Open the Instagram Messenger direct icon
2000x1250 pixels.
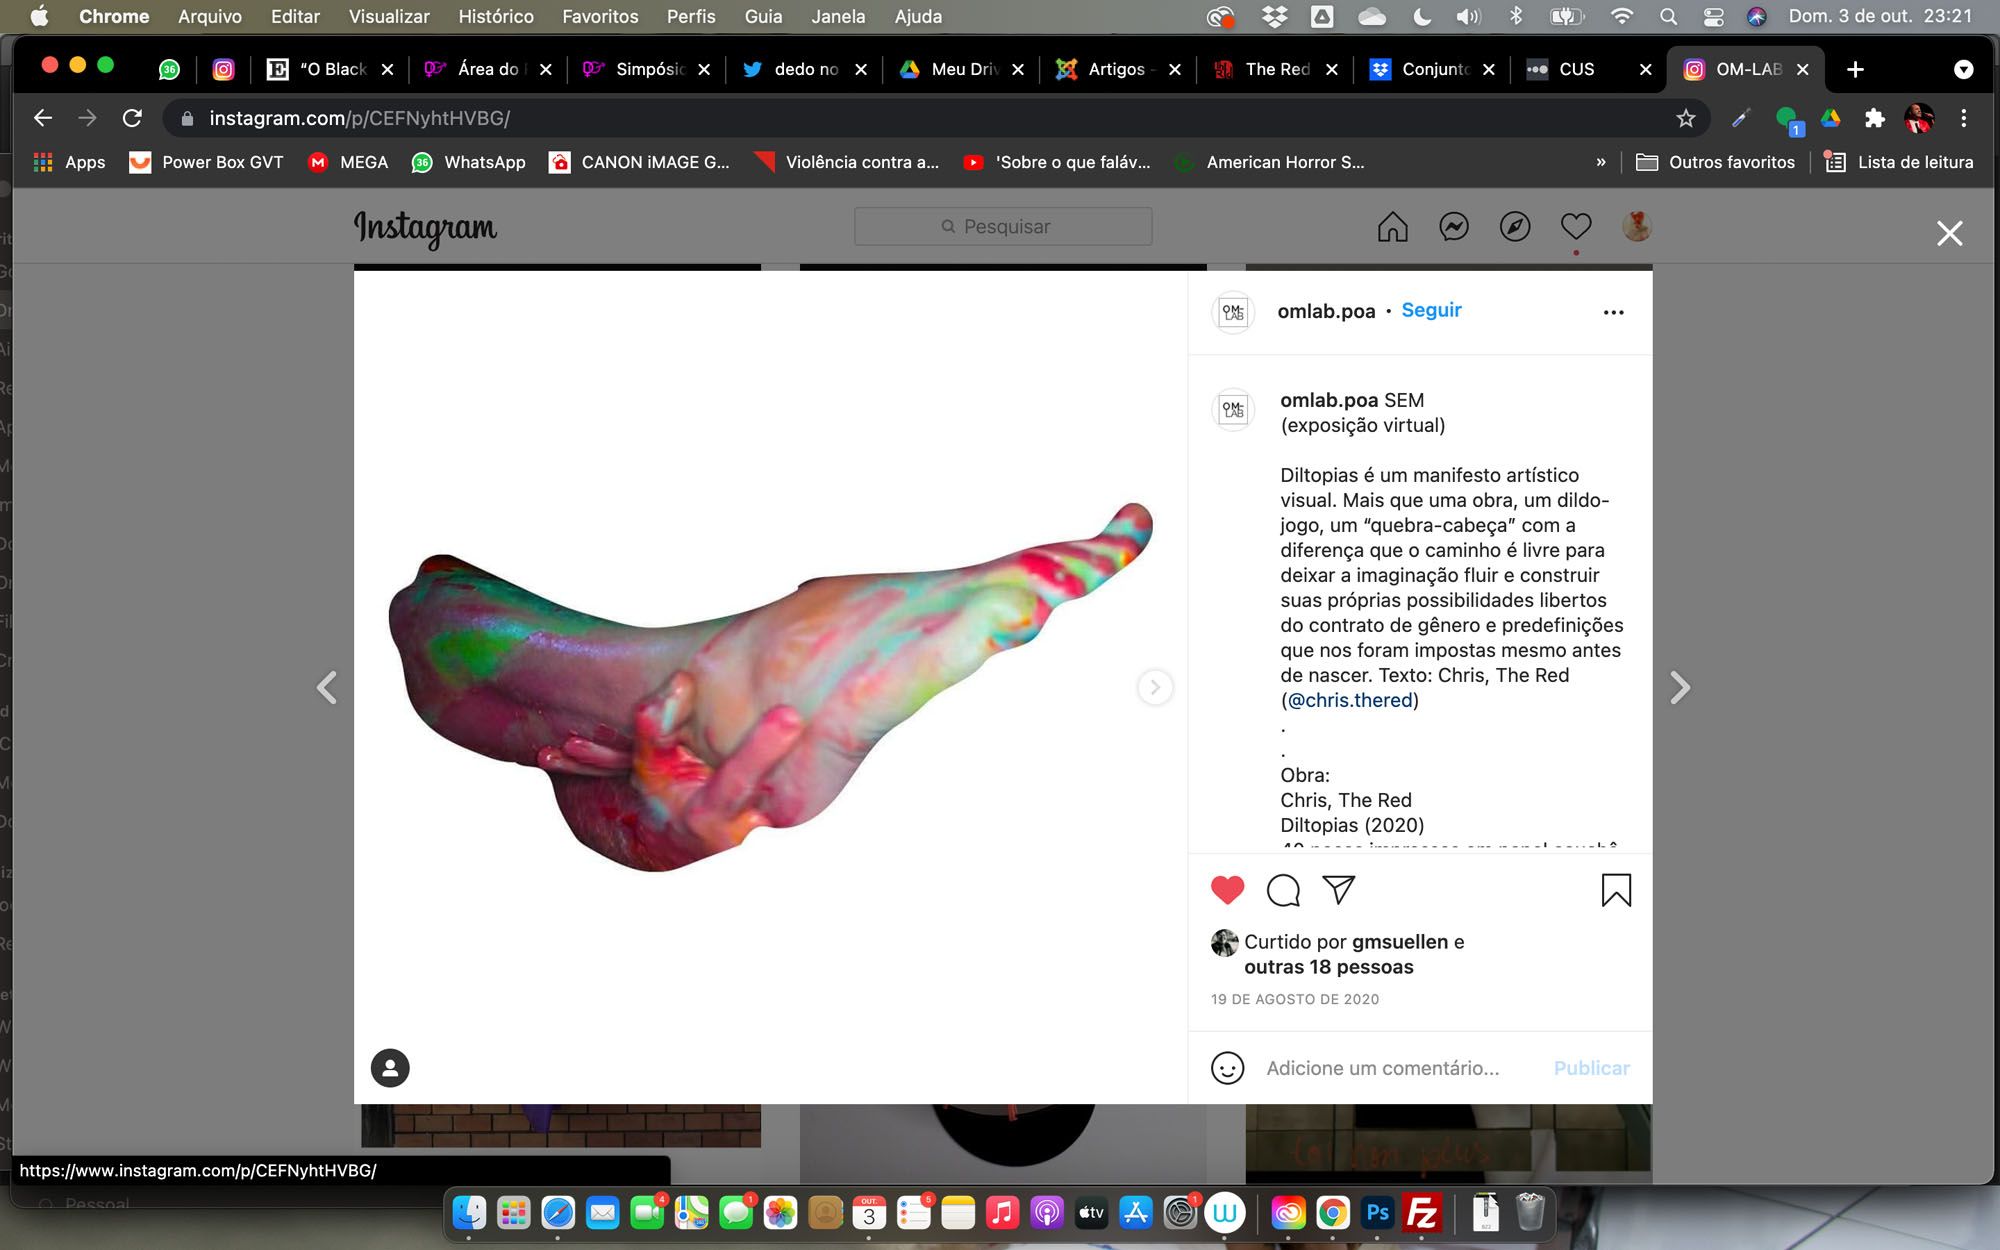coord(1453,227)
